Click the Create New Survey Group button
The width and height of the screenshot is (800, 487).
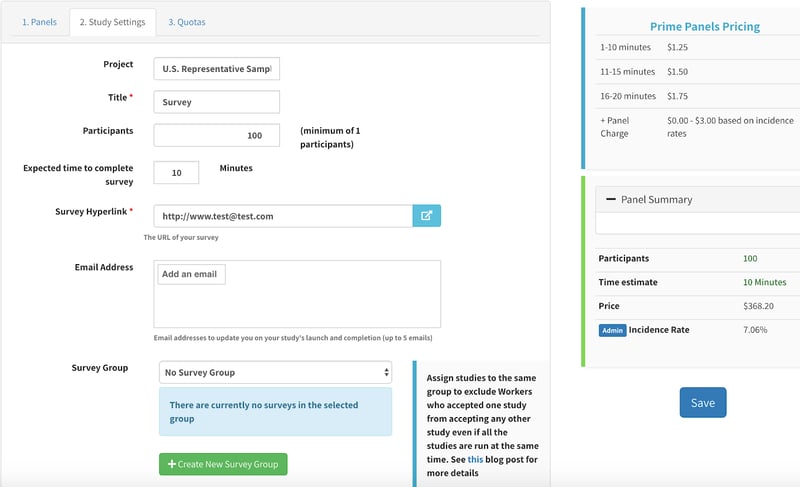pyautogui.click(x=223, y=464)
